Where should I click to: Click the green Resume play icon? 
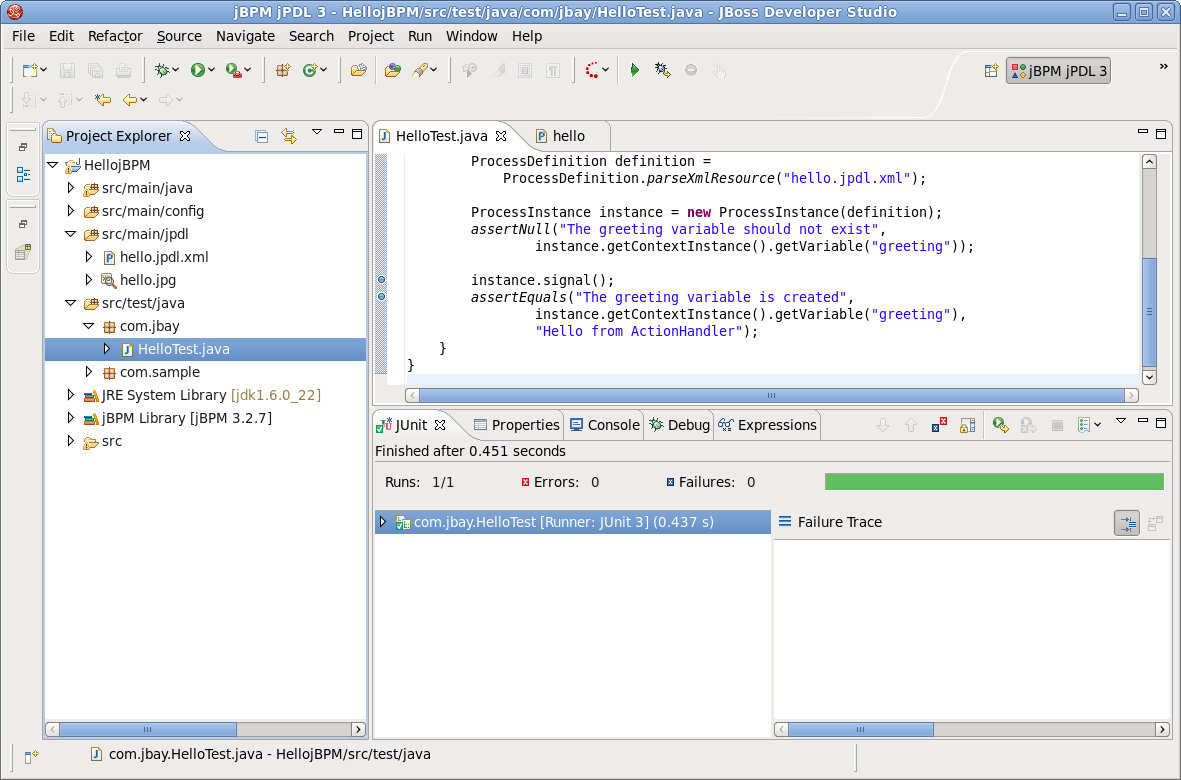[x=634, y=70]
